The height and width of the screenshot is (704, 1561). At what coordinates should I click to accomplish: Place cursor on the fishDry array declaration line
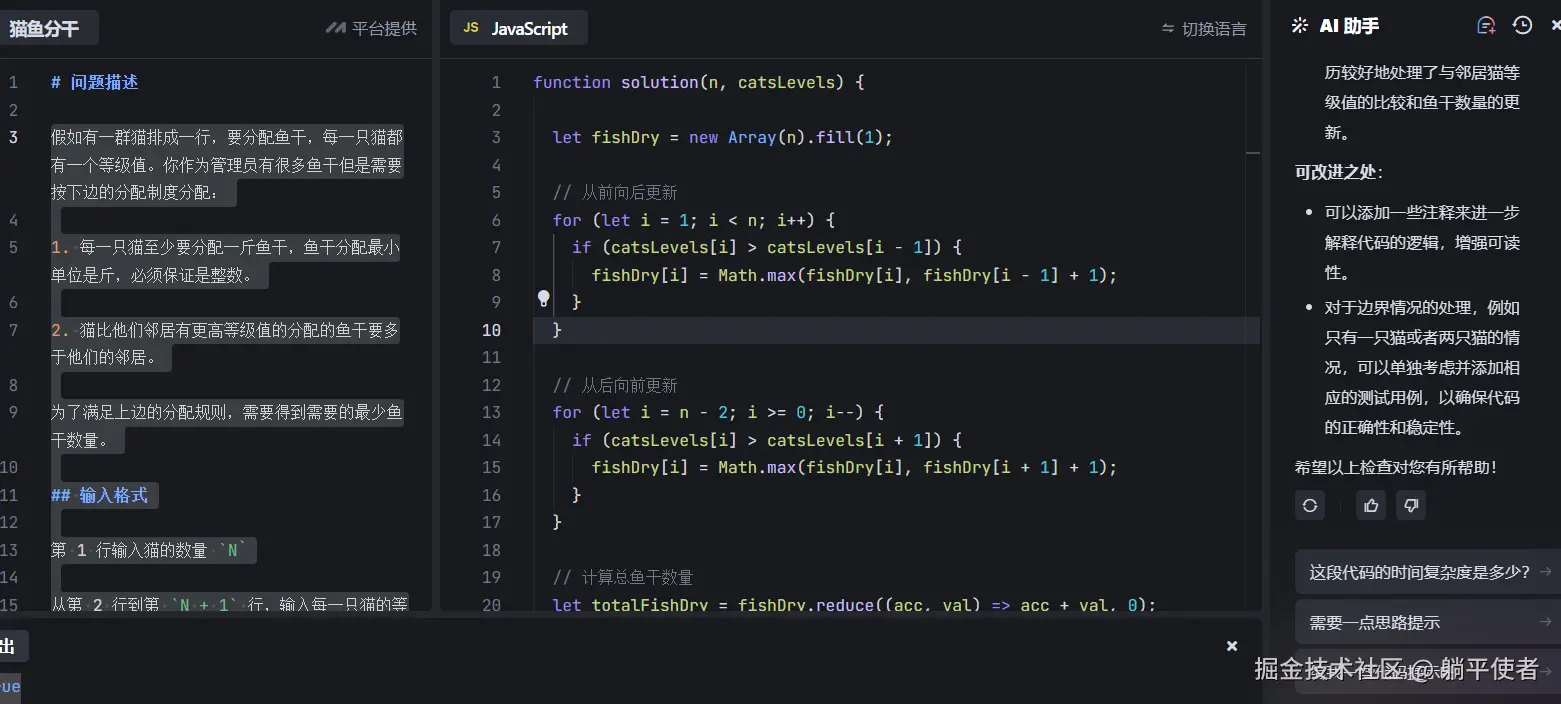click(x=722, y=137)
